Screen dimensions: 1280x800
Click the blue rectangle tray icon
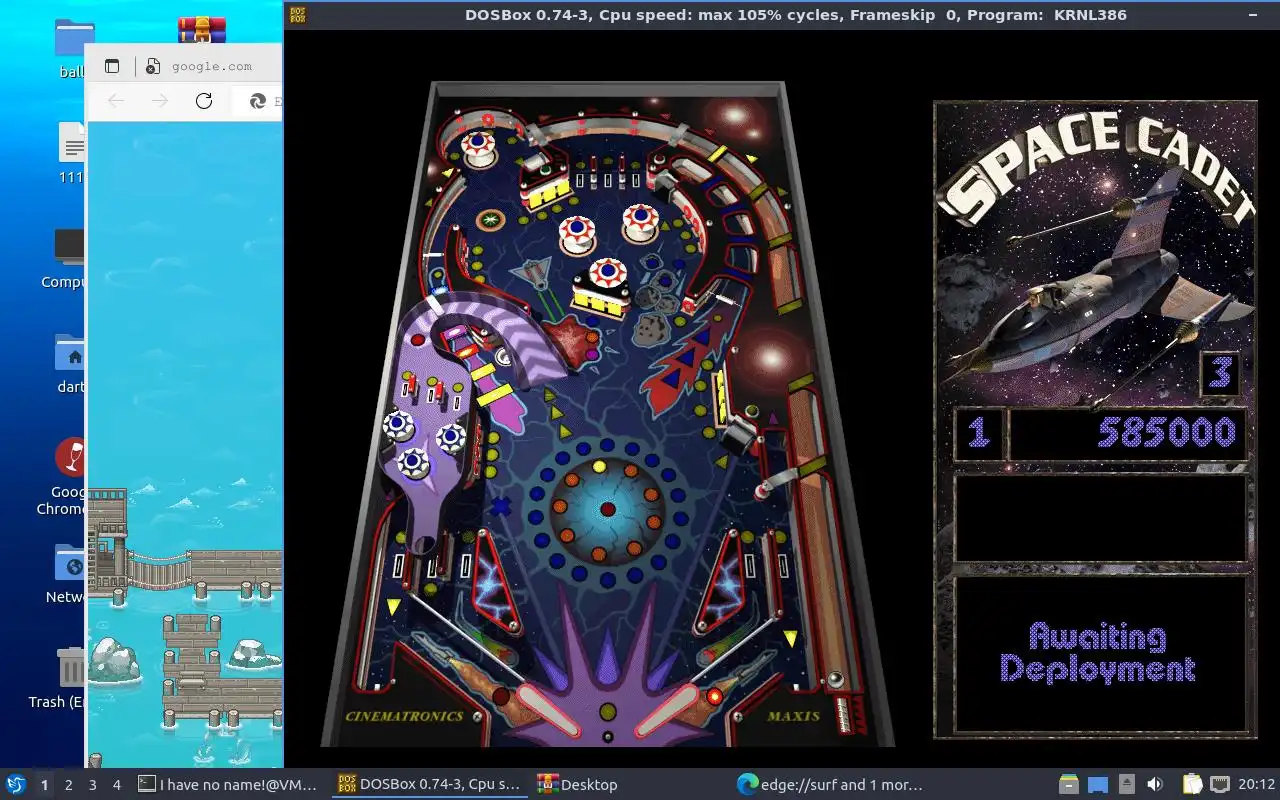click(x=1098, y=785)
